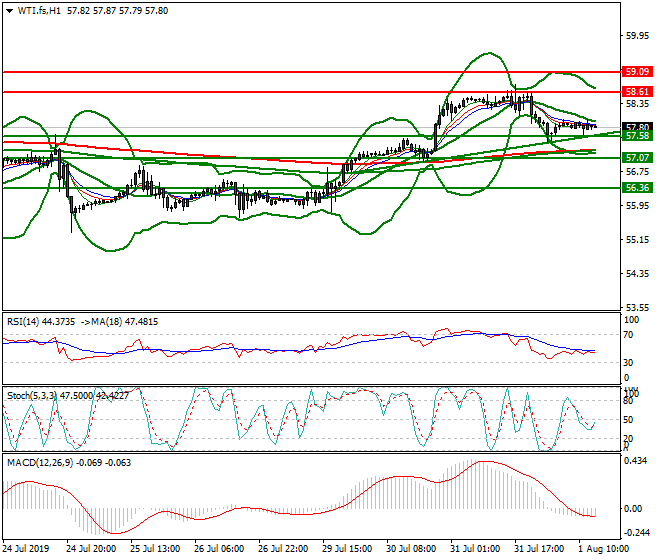
Task: Click the 56.36 green support price label
Action: click(x=637, y=187)
